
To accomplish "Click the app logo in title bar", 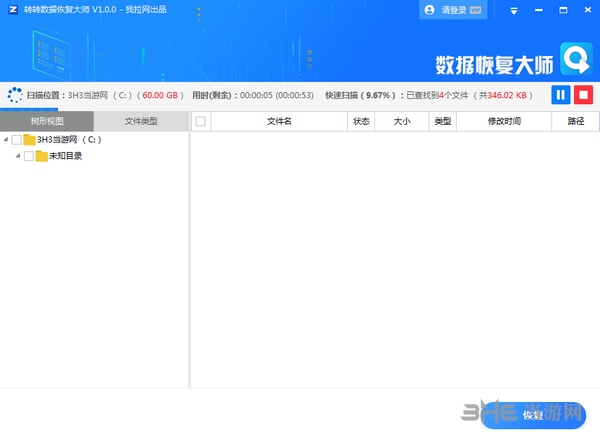I will pyautogui.click(x=13, y=10).
